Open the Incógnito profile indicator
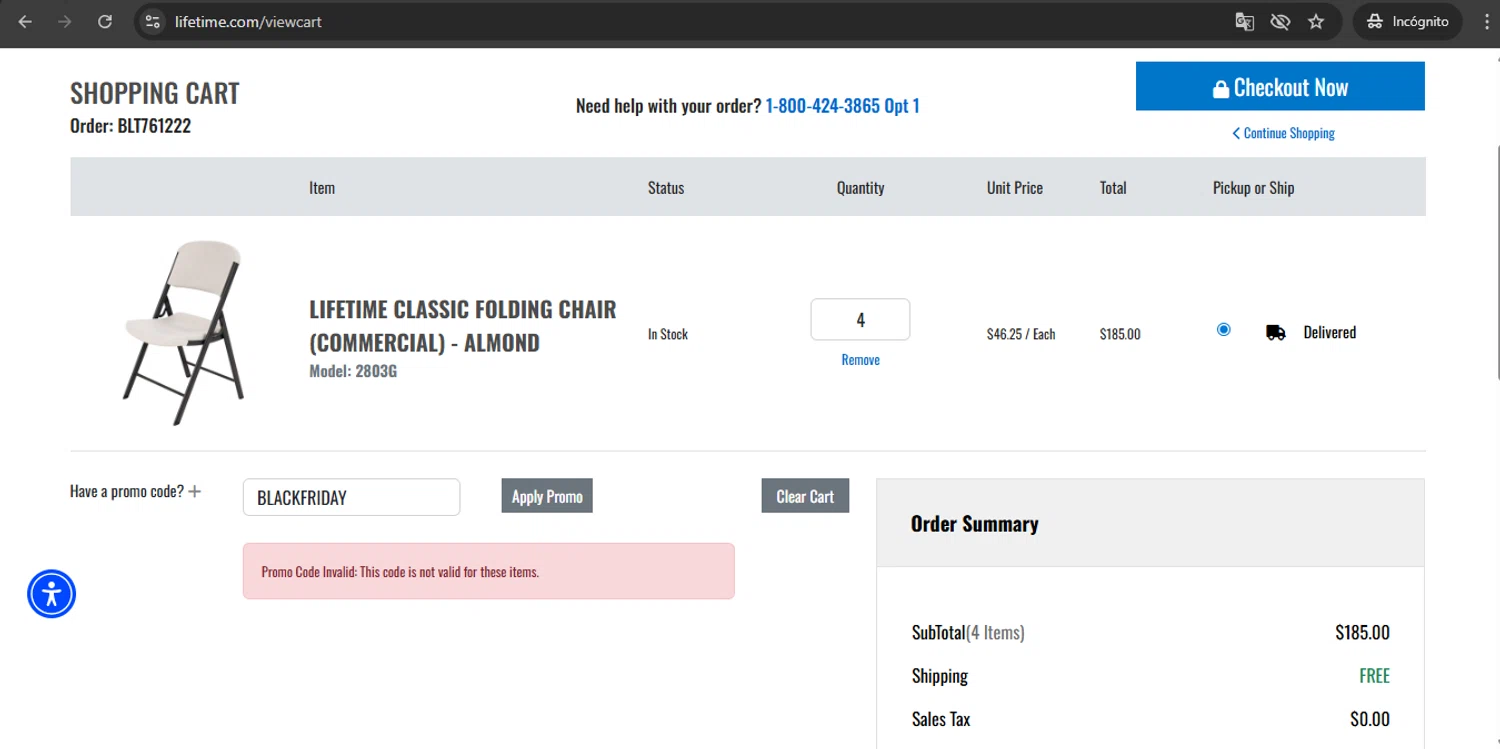 pyautogui.click(x=1408, y=21)
